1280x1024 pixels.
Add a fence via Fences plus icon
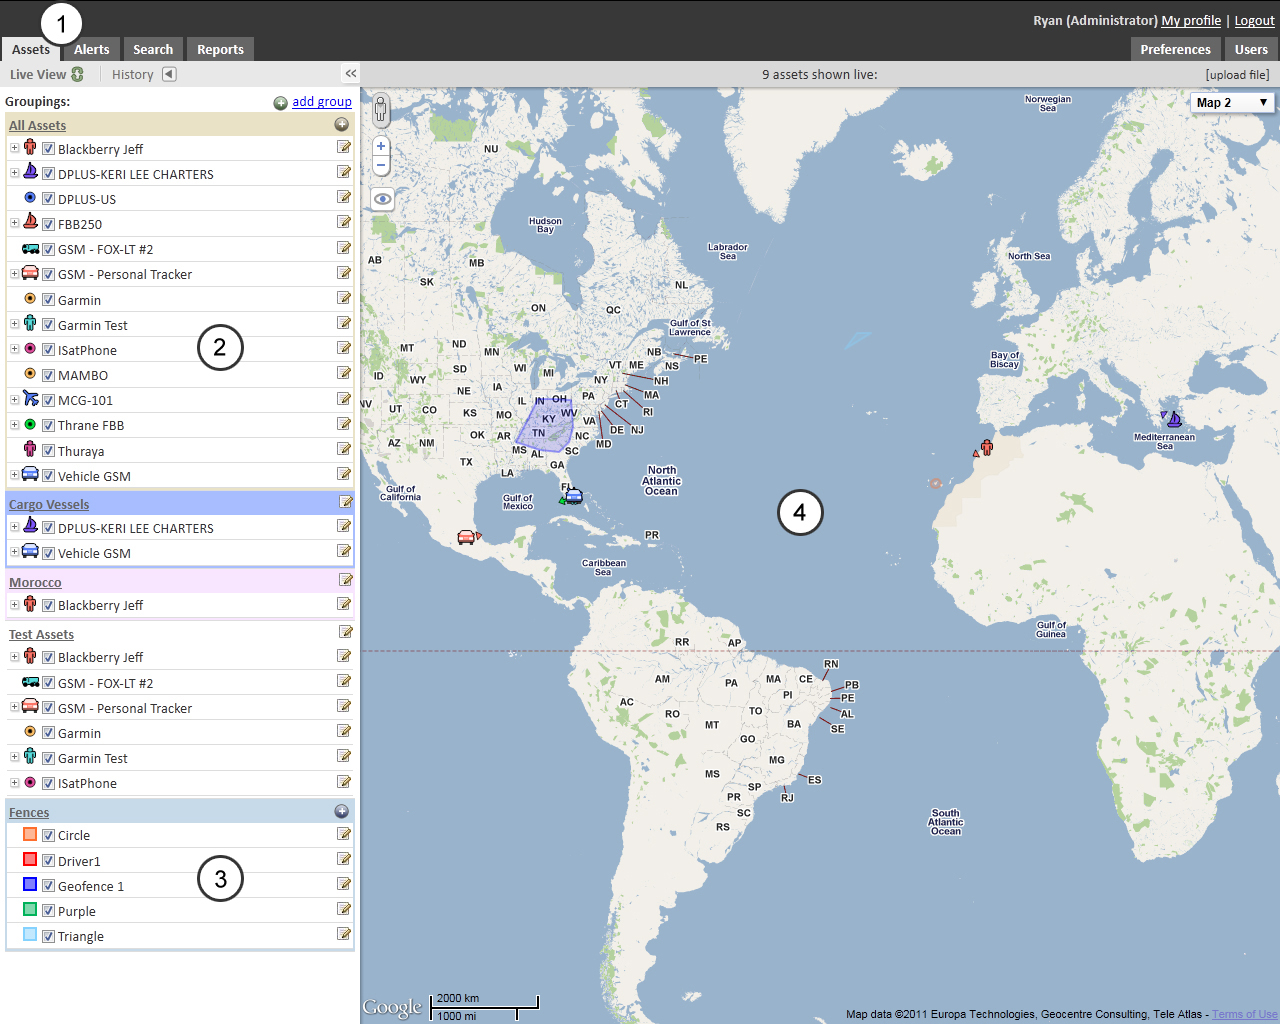point(341,811)
